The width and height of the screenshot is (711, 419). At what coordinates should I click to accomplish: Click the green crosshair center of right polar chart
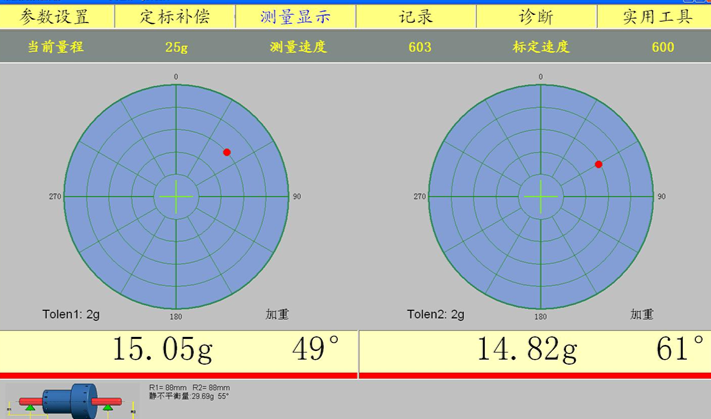point(541,196)
